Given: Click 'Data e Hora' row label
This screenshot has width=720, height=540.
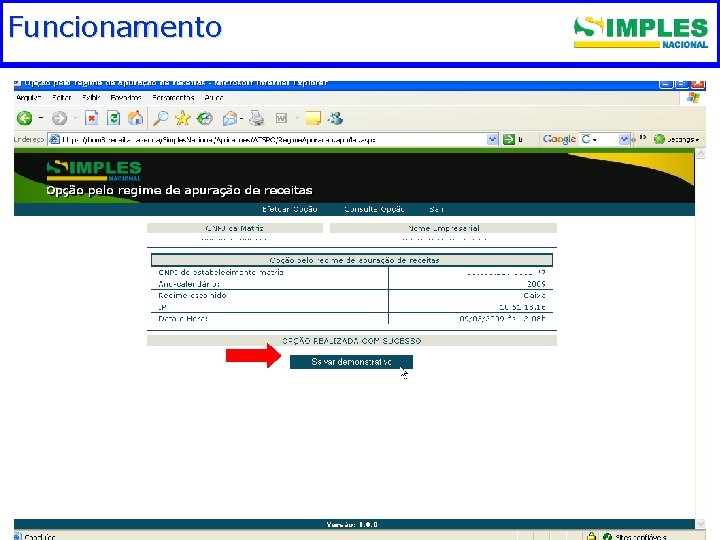Looking at the screenshot, I should pyautogui.click(x=183, y=318).
